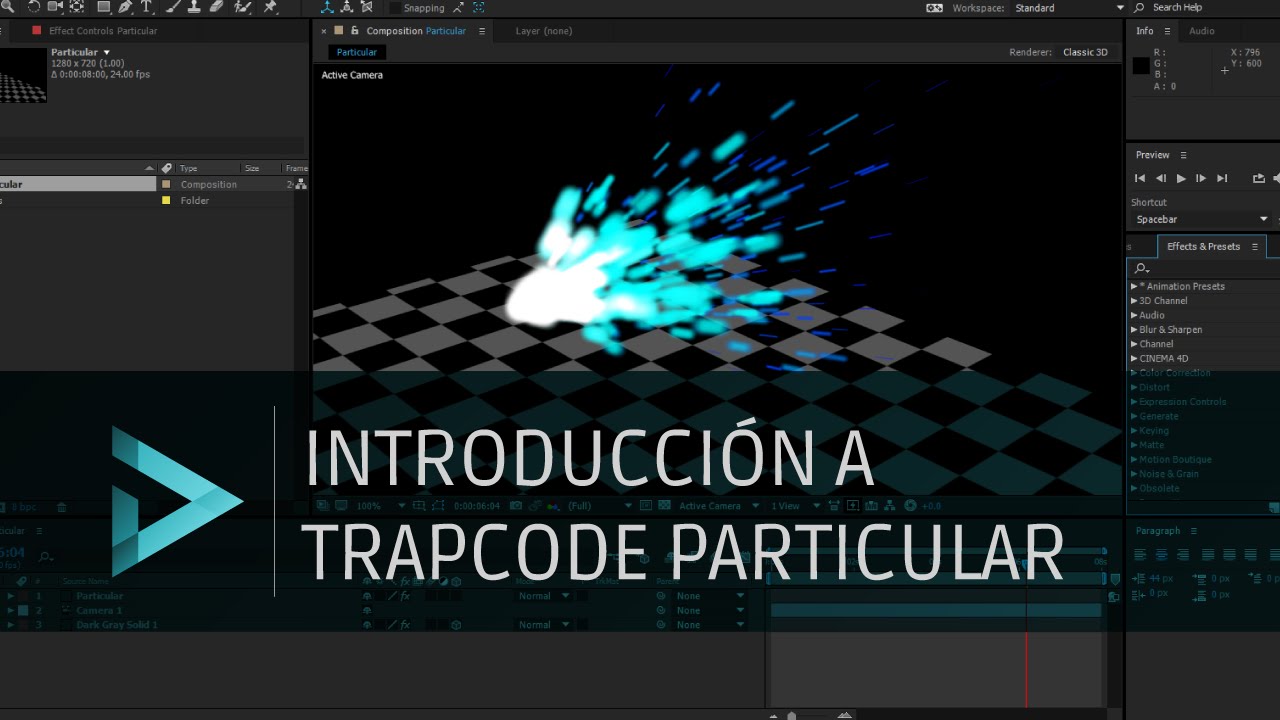1280x720 pixels.
Task: Open the Effect Controls Particular tab
Action: pyautogui.click(x=103, y=31)
